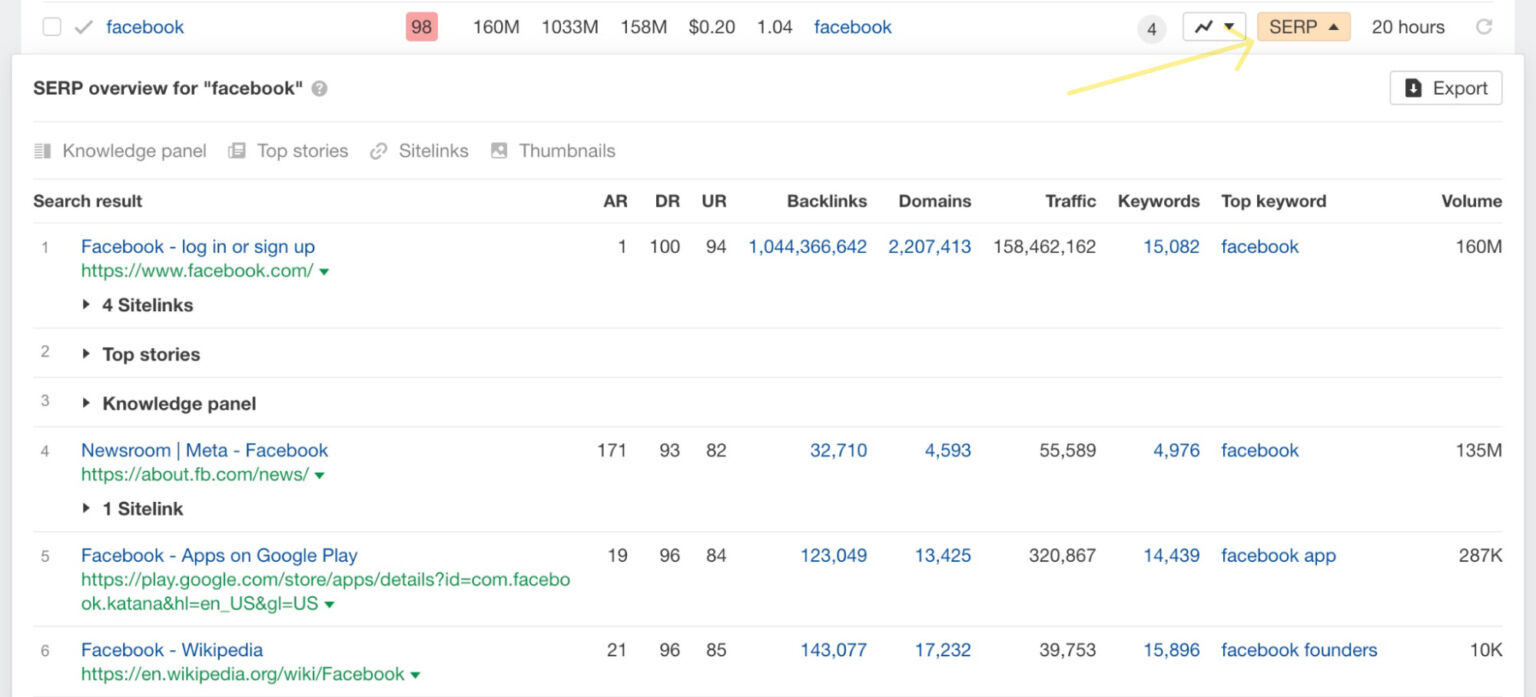The width and height of the screenshot is (1536, 697).
Task: Click the Export button
Action: pyautogui.click(x=1445, y=88)
